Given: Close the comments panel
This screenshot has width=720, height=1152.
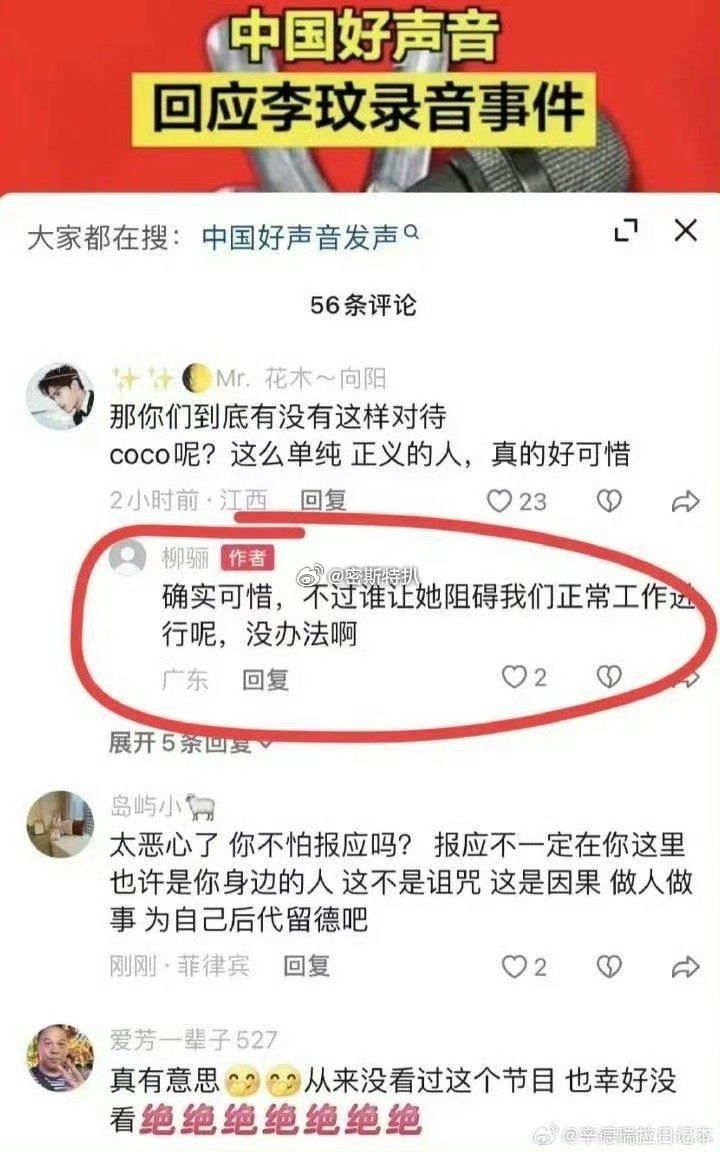Looking at the screenshot, I should 685,230.
